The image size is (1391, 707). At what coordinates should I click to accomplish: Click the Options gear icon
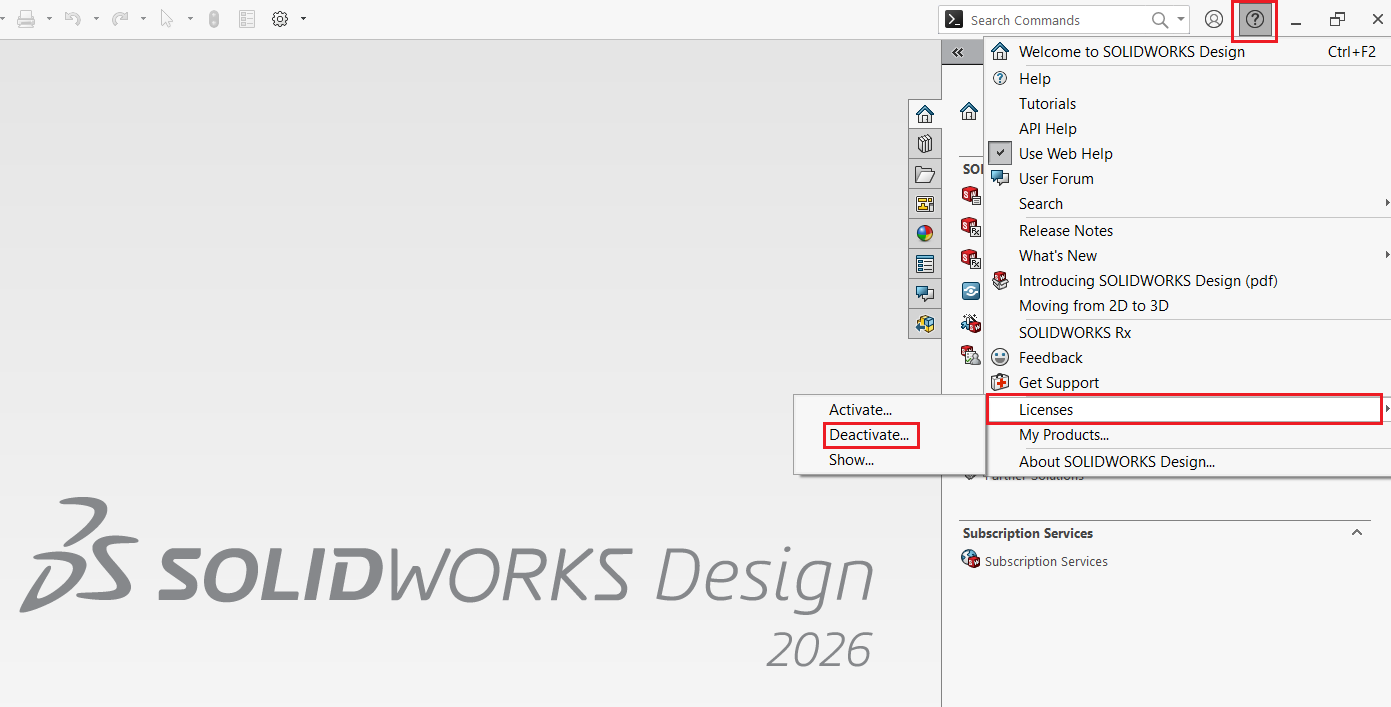tap(280, 19)
